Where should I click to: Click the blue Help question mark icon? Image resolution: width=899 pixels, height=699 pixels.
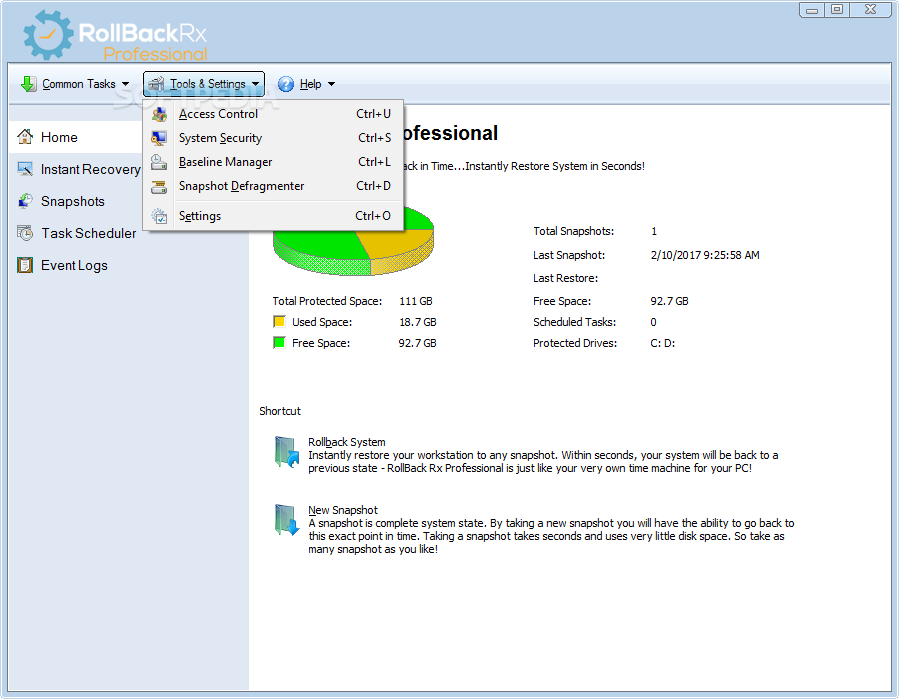(286, 84)
